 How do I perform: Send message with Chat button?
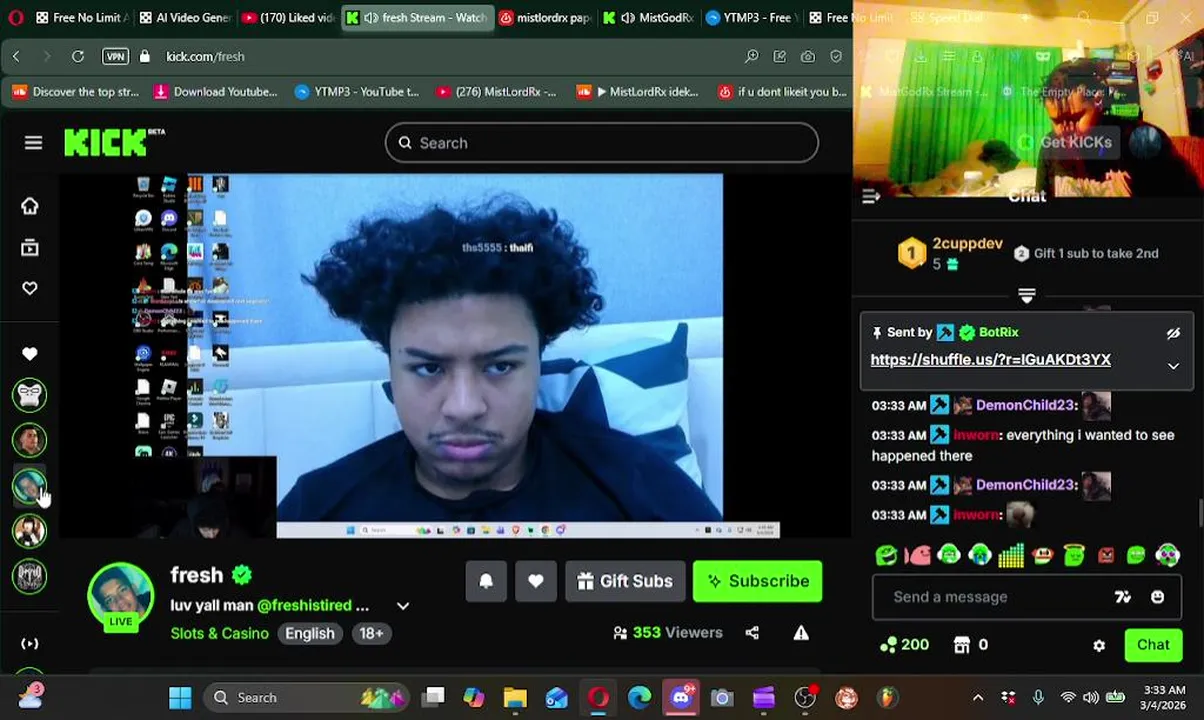(x=1153, y=645)
